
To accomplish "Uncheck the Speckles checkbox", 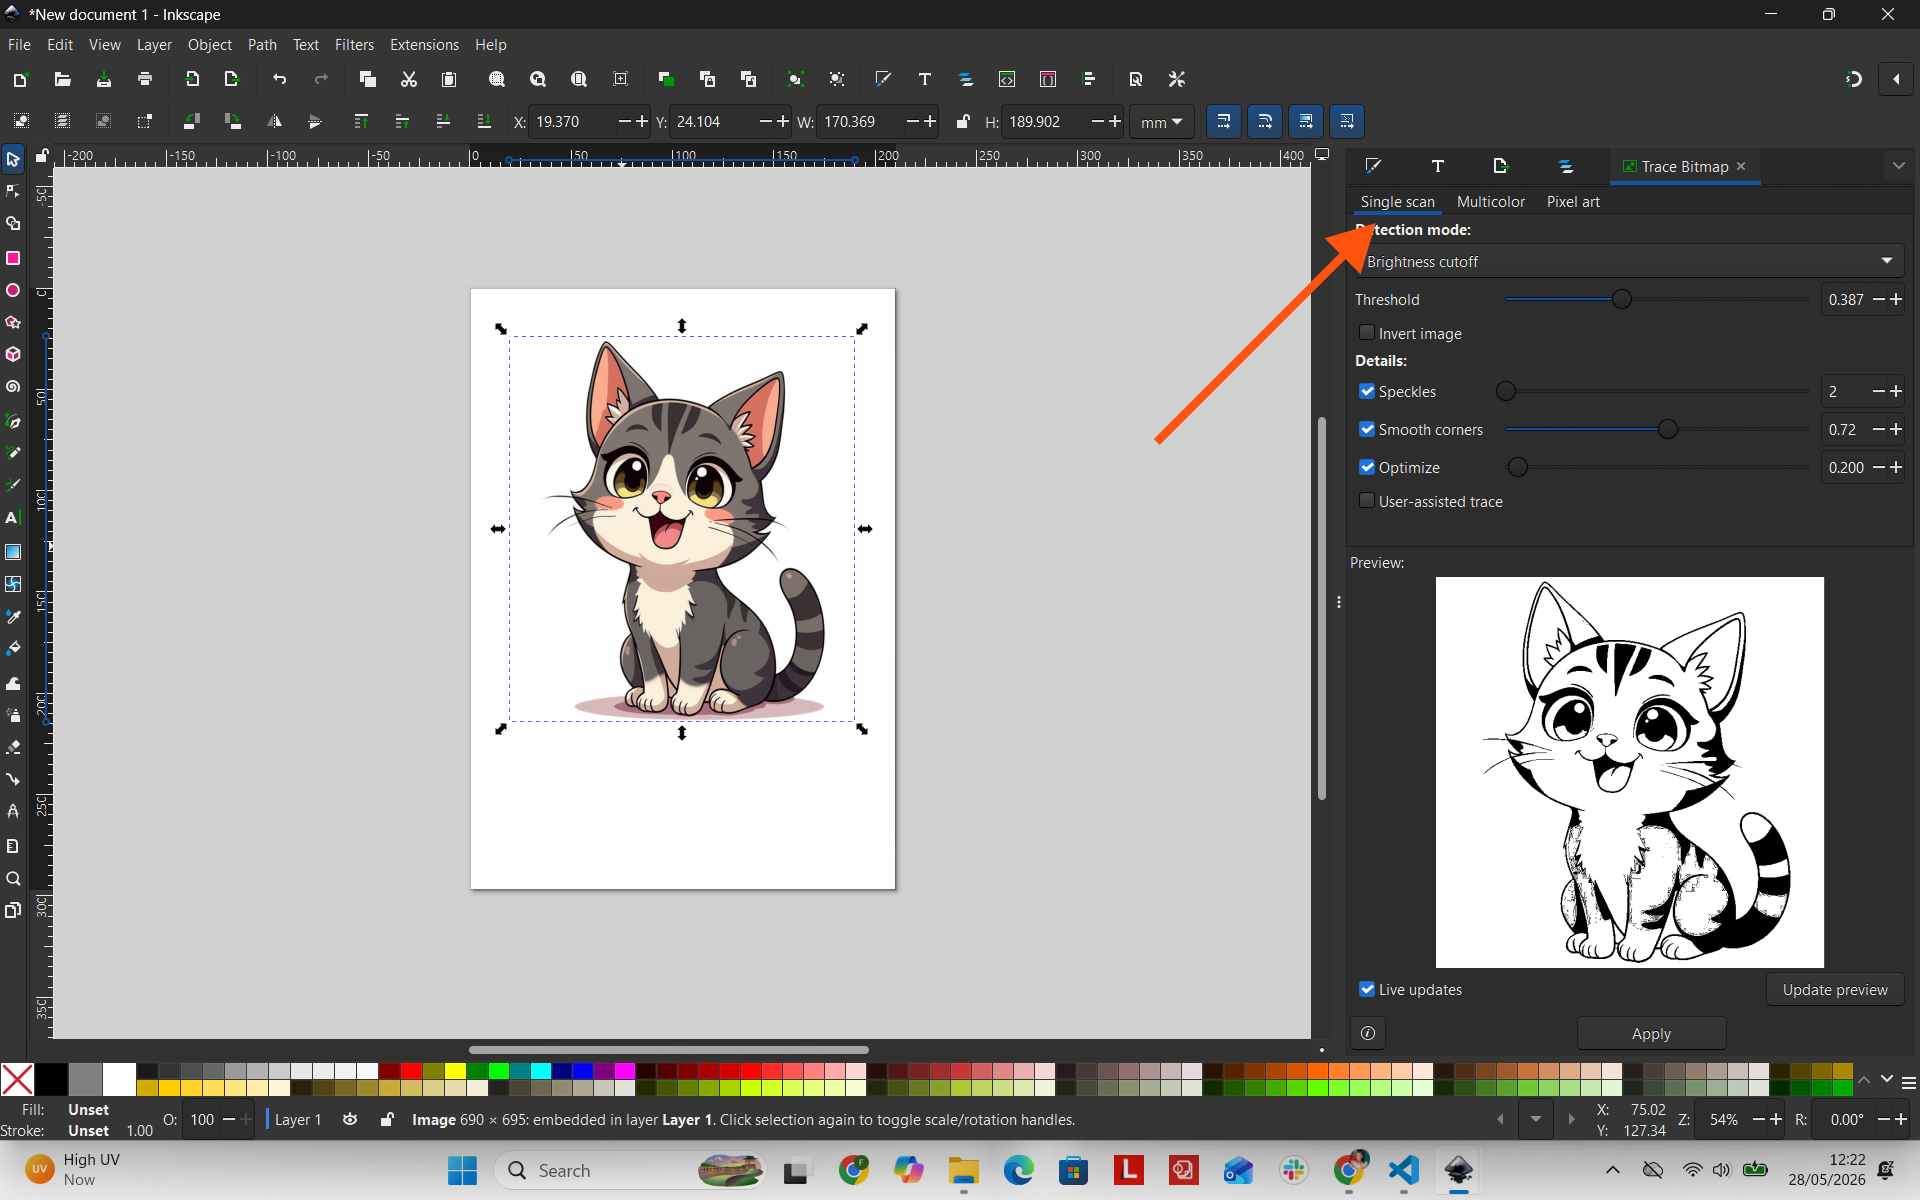I will 1366,391.
